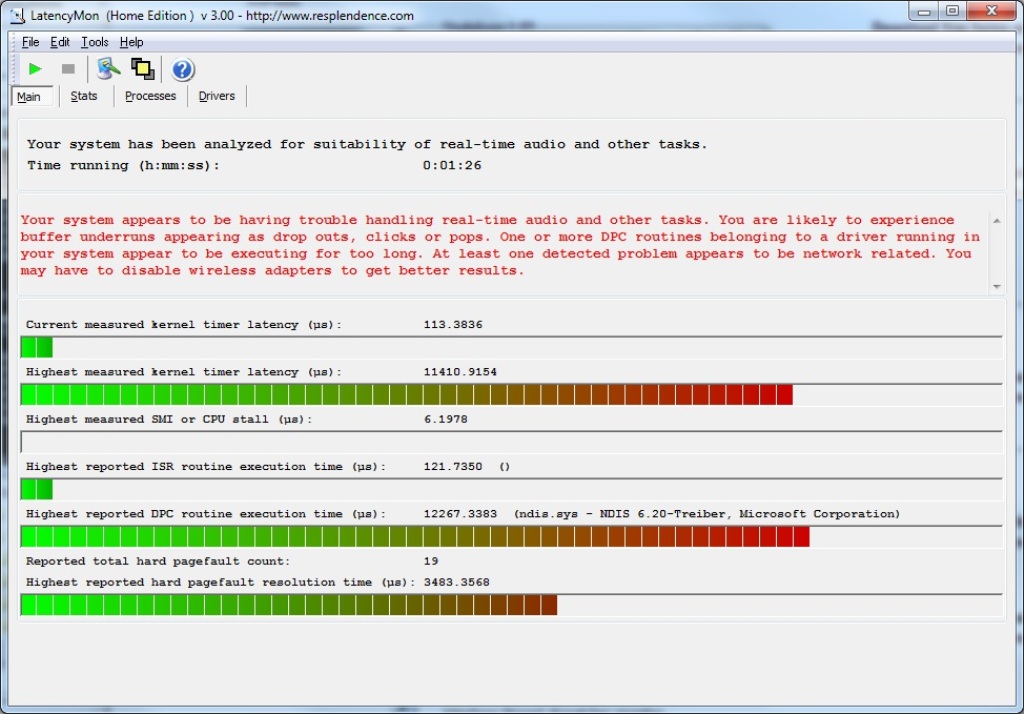Click the warning text scrollbar up arrow
The image size is (1024, 714).
[x=997, y=221]
